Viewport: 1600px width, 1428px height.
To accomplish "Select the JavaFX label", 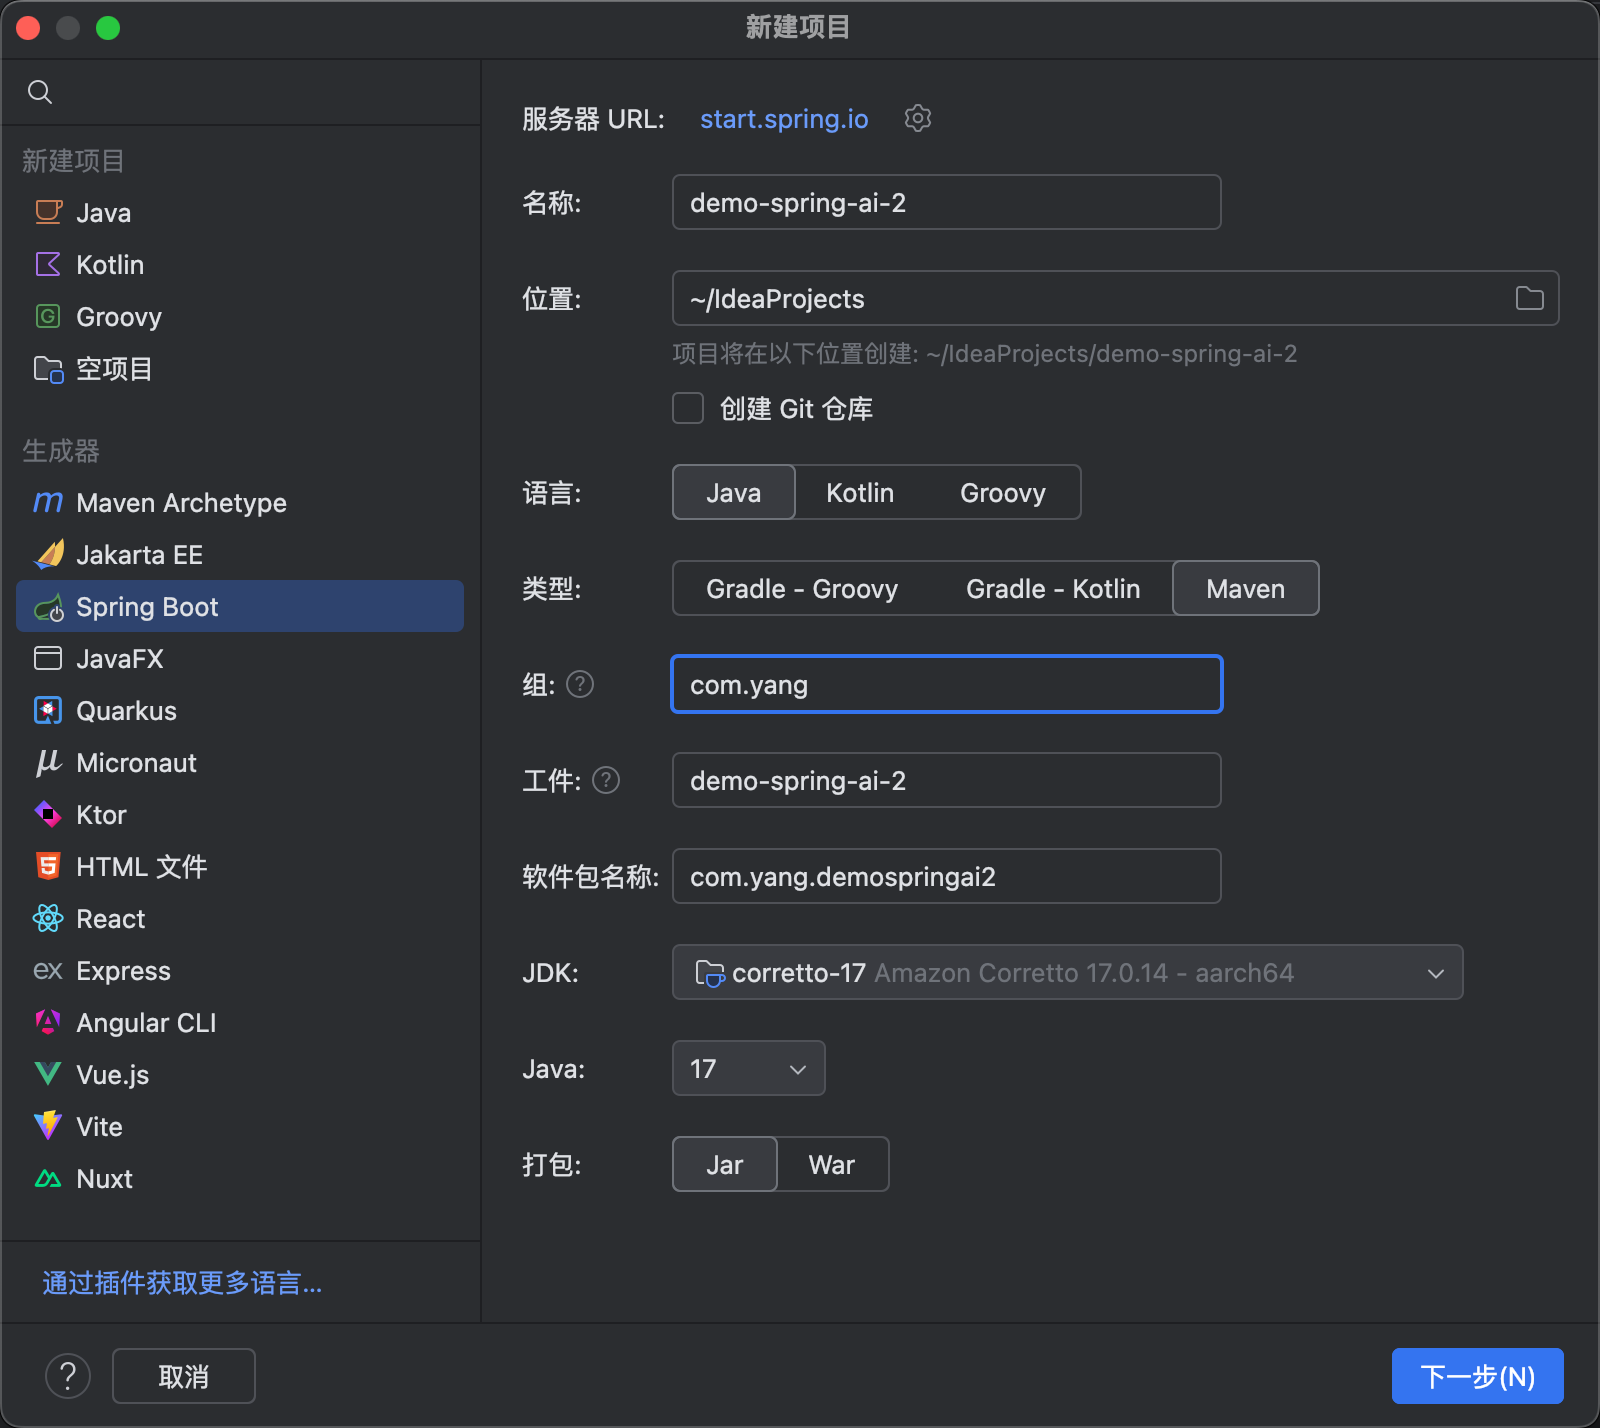I will pyautogui.click(x=120, y=659).
